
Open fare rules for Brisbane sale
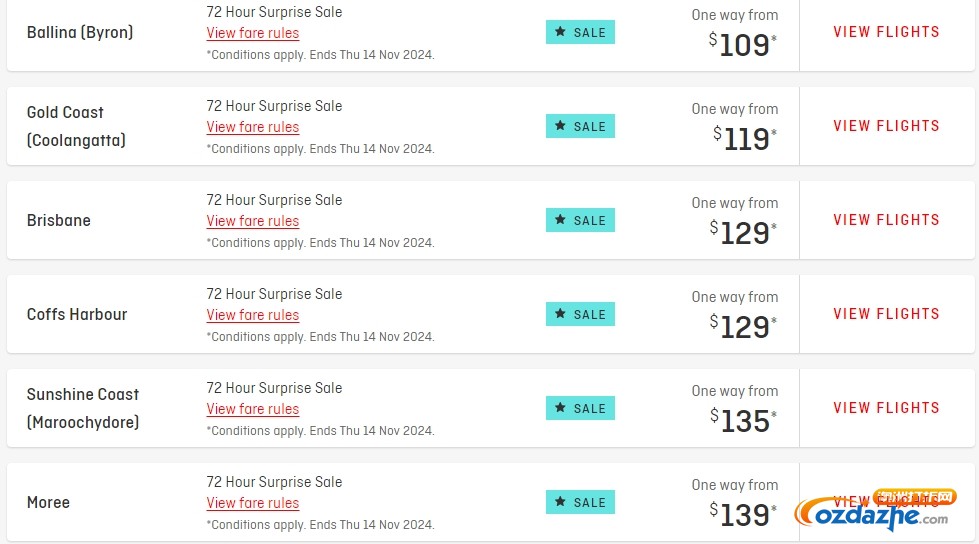pos(253,221)
